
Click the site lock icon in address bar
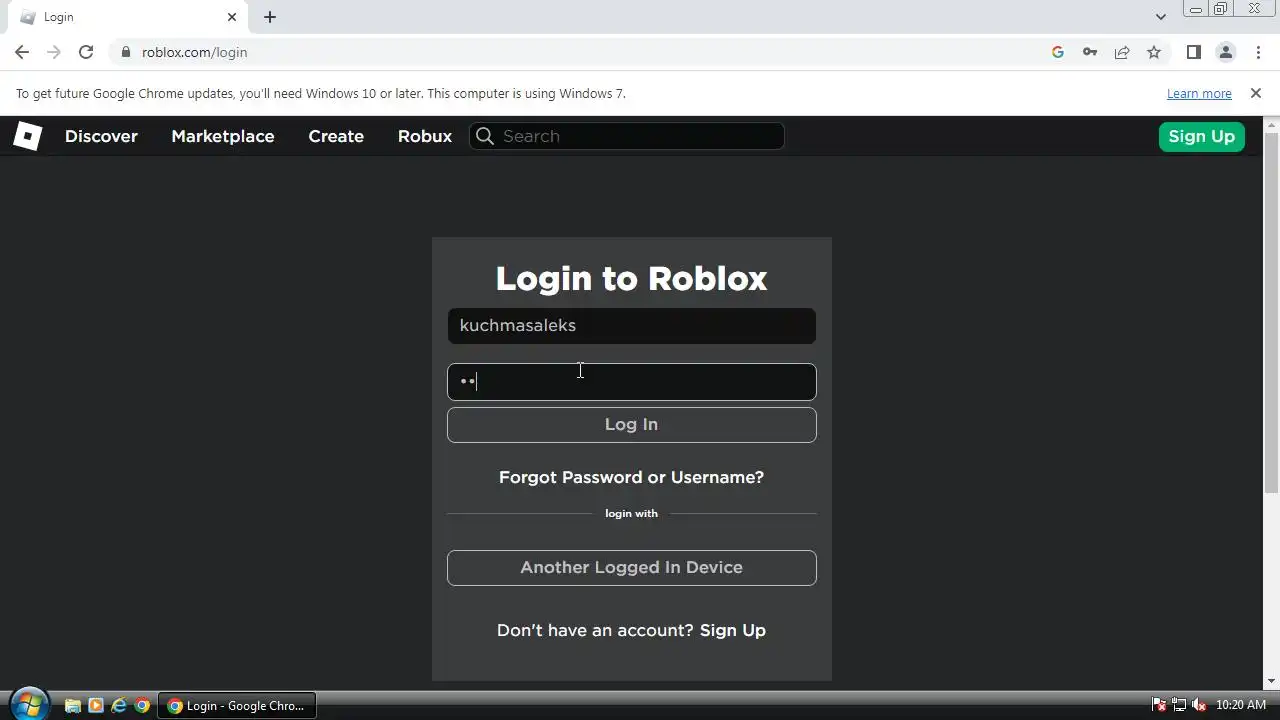tap(126, 52)
